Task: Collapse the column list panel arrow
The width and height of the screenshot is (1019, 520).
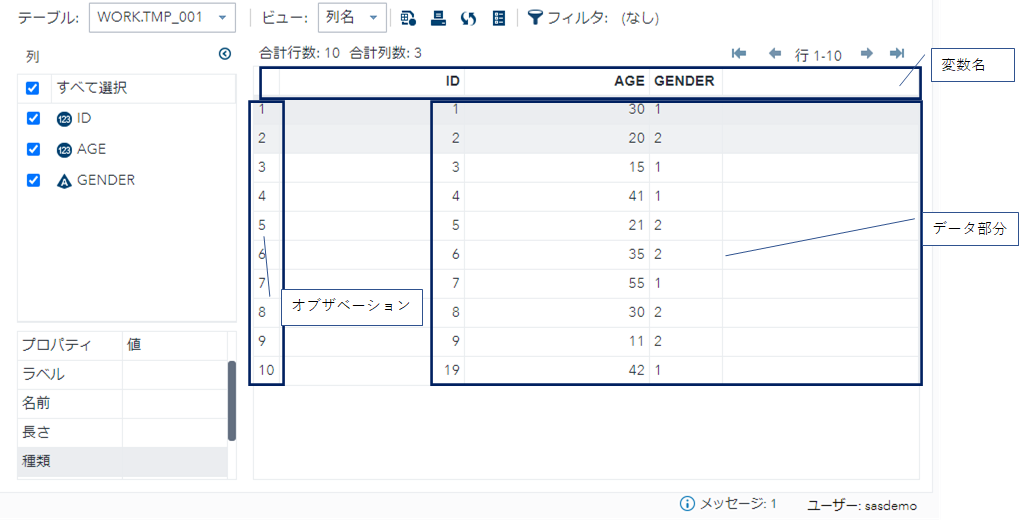Action: (x=225, y=54)
